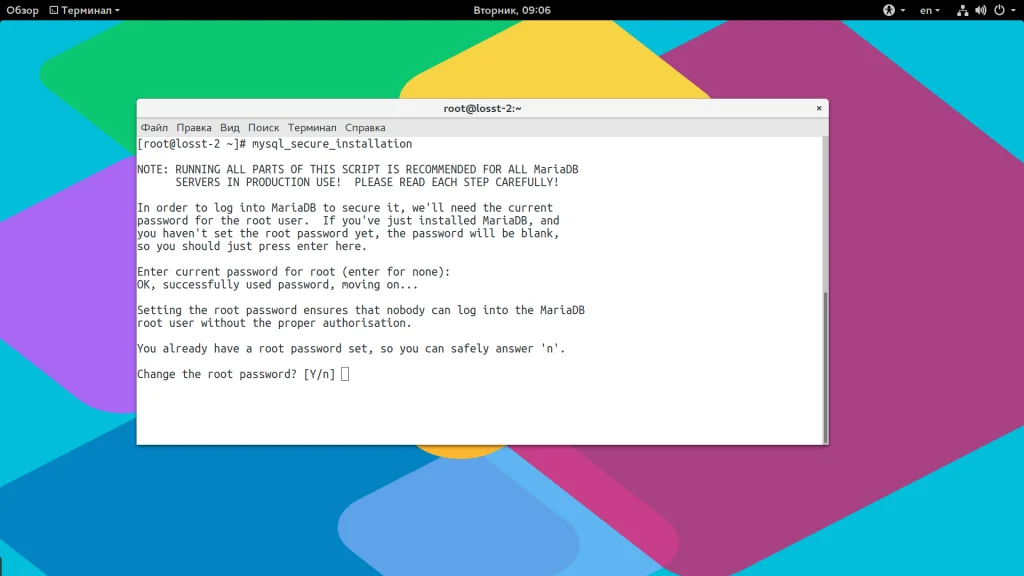Open the Терминал menu in terminal menubar
Viewport: 1024px width, 576px height.
pos(312,128)
